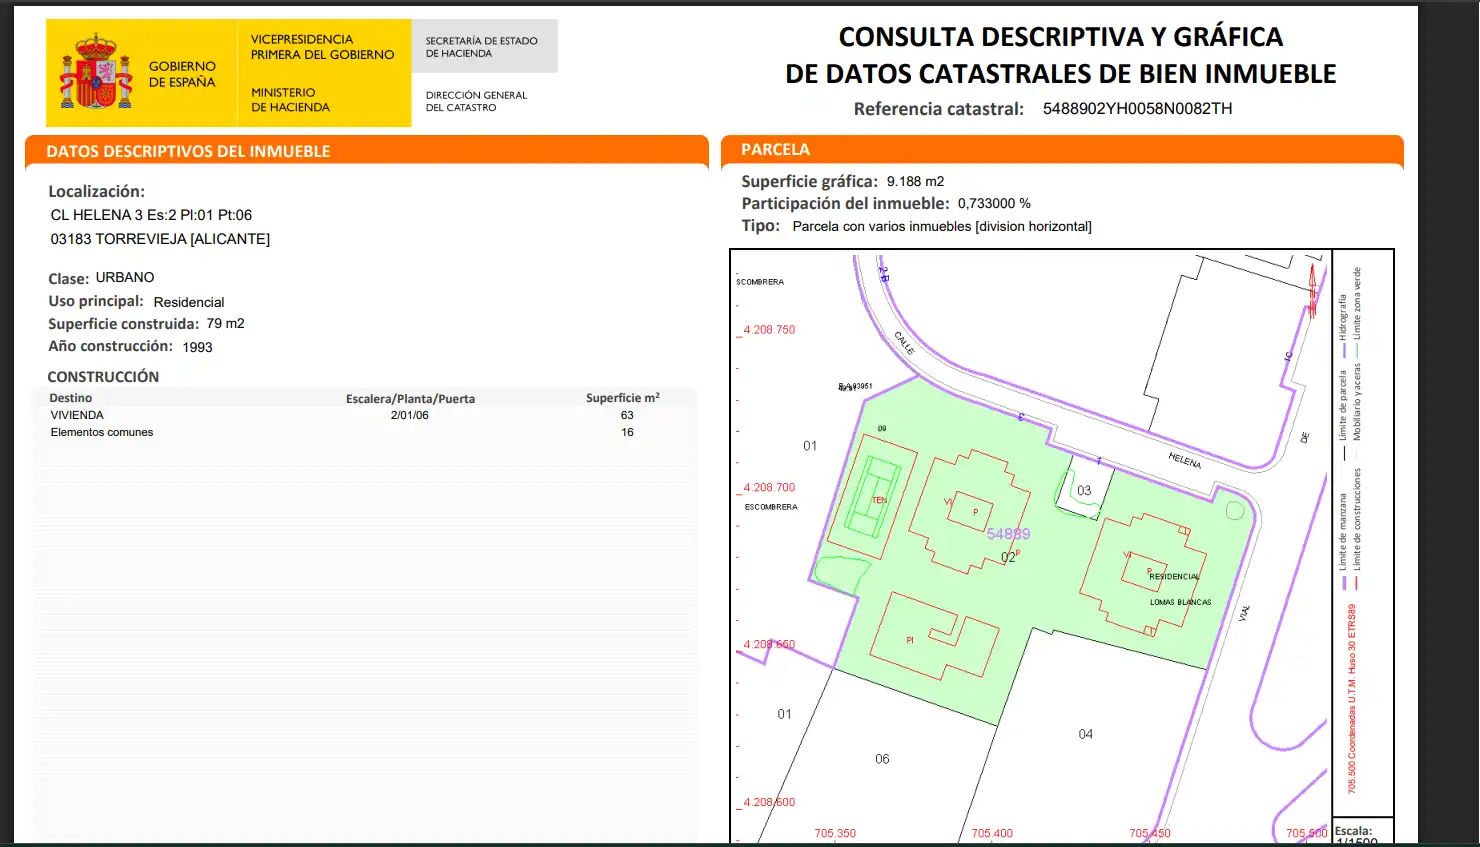Click the '2/01/06' stair/floor/door value
Image resolution: width=1480 pixels, height=847 pixels.
pyautogui.click(x=409, y=415)
